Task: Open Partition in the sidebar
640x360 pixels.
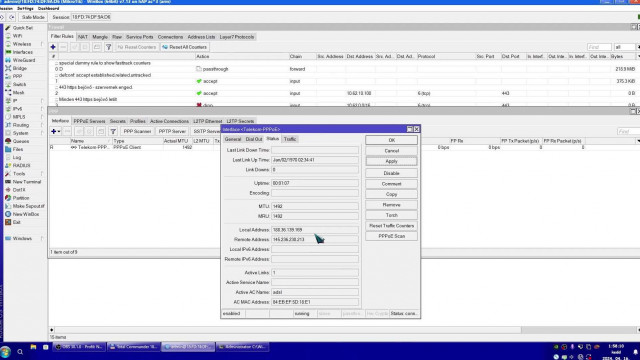Action: pyautogui.click(x=21, y=198)
